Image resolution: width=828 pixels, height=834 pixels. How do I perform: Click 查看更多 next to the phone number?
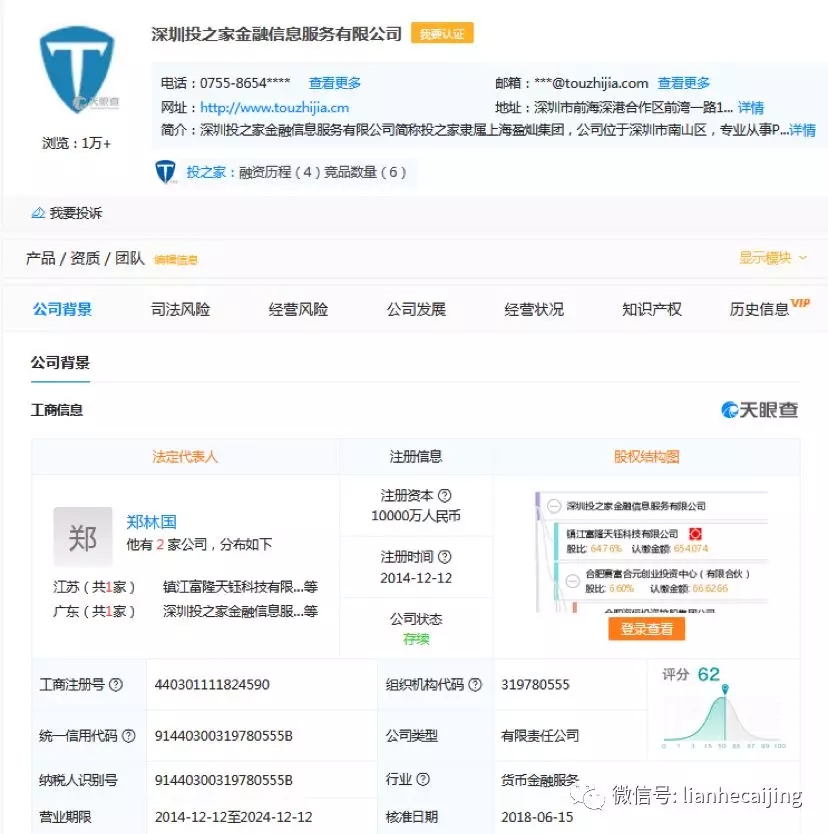[x=334, y=83]
